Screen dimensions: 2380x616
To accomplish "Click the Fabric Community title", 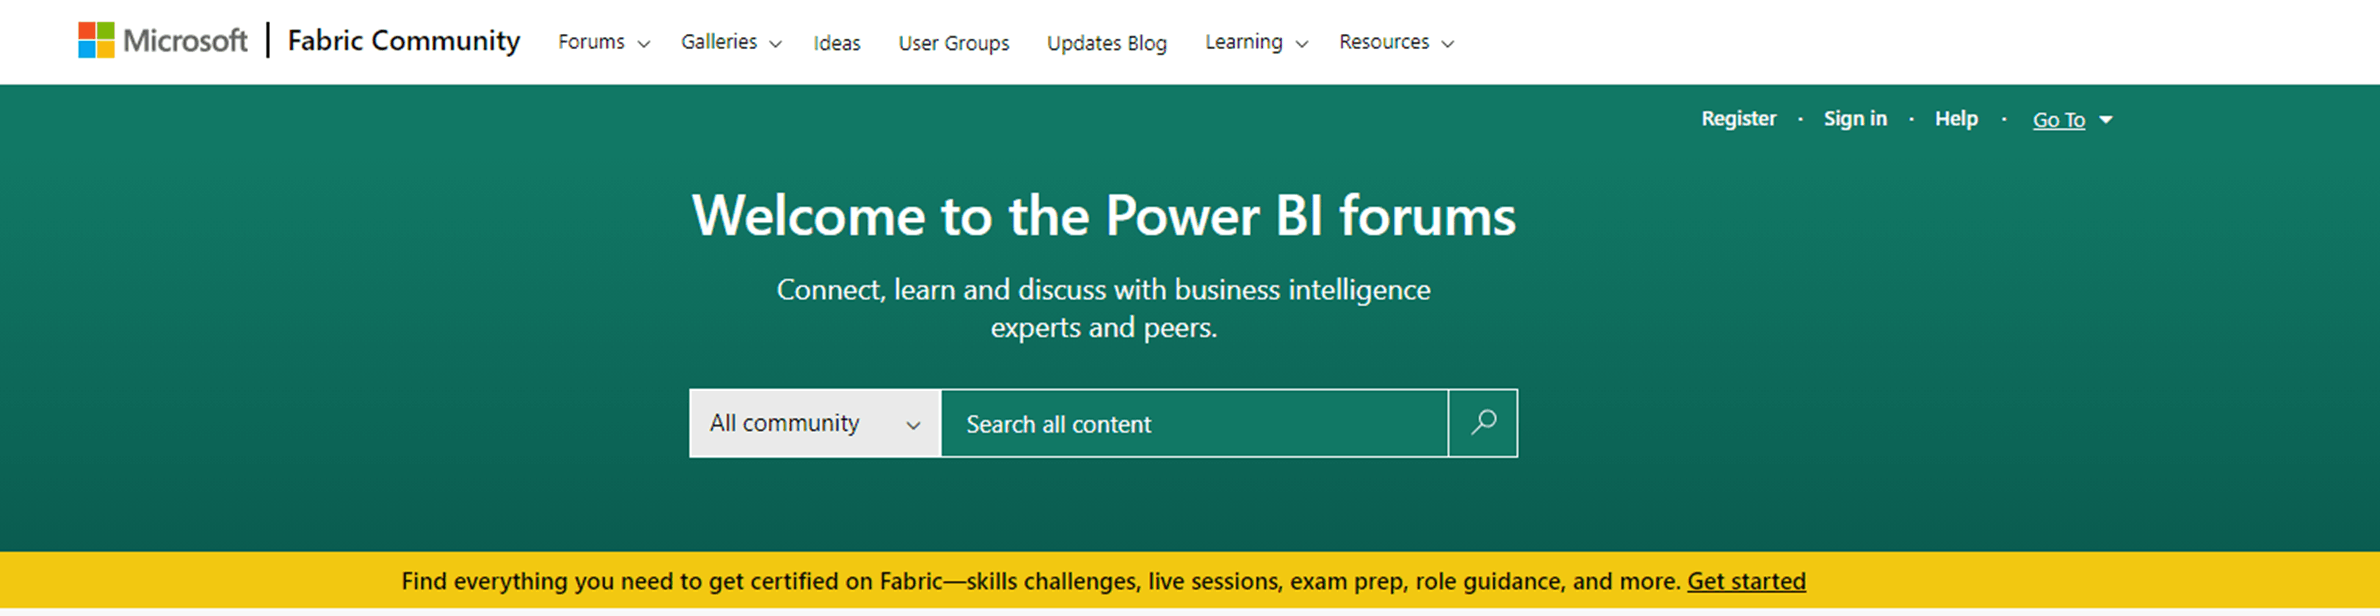I will [x=404, y=41].
